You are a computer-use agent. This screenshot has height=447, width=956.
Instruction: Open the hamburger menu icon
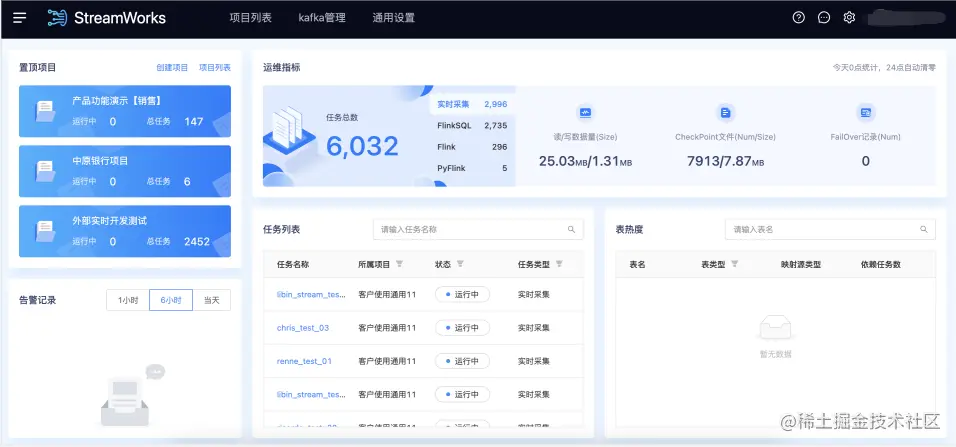coord(20,18)
